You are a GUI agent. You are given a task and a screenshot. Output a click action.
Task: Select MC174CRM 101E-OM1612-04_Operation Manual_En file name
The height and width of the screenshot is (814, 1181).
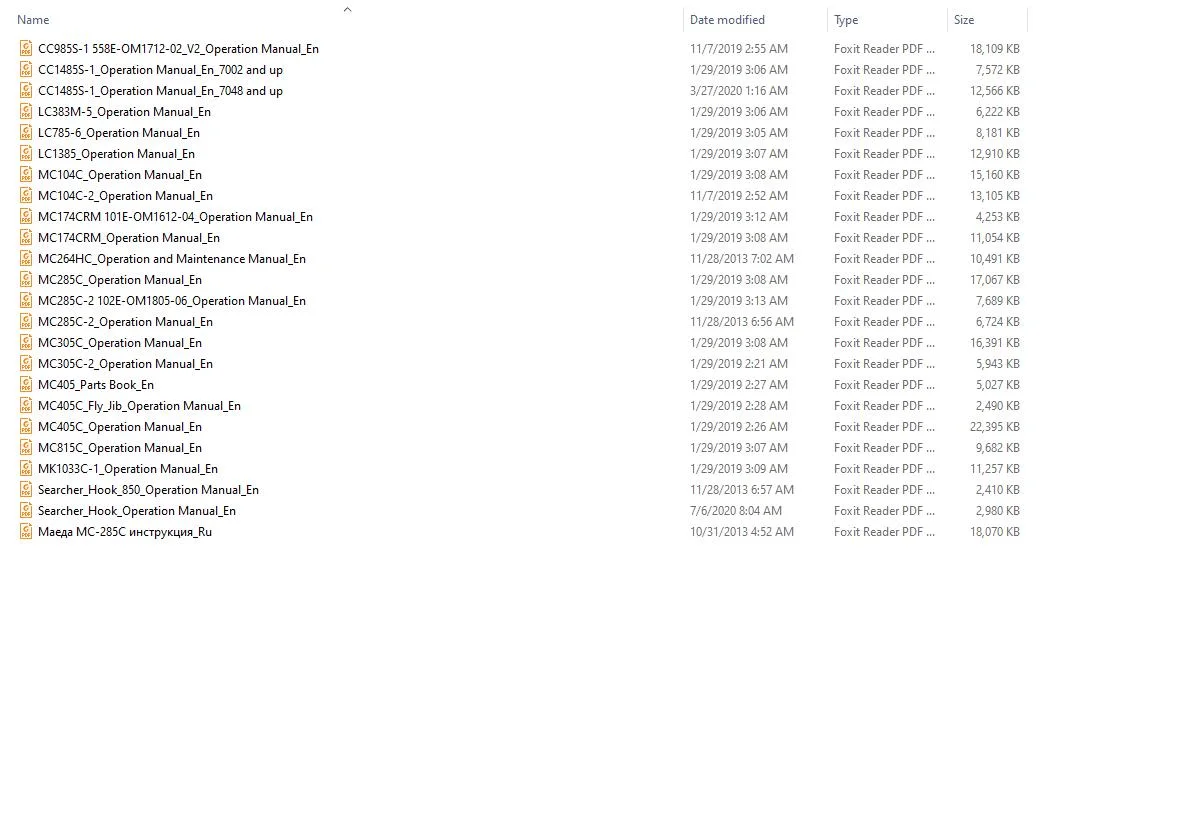175,217
